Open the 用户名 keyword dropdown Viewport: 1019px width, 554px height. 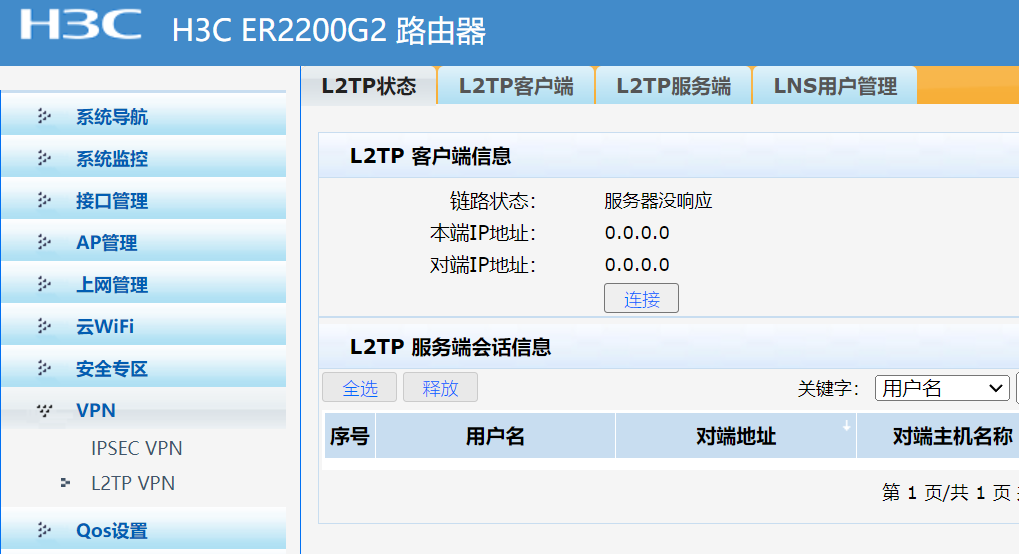pyautogui.click(x=942, y=388)
